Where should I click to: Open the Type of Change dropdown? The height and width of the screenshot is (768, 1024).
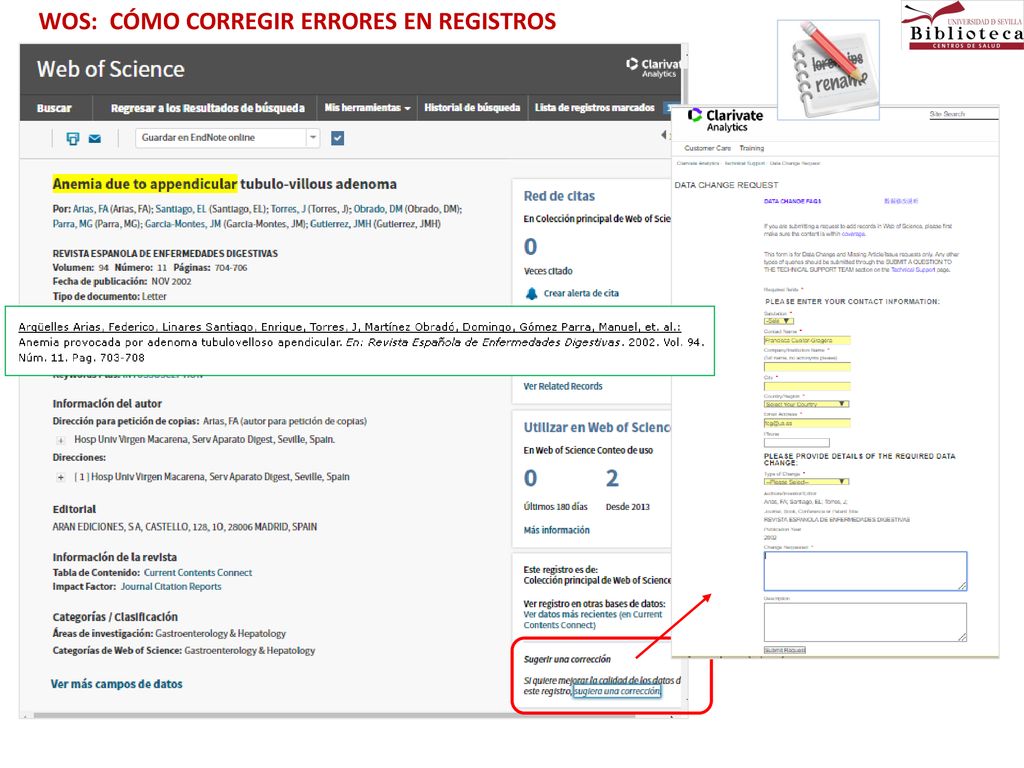[807, 481]
